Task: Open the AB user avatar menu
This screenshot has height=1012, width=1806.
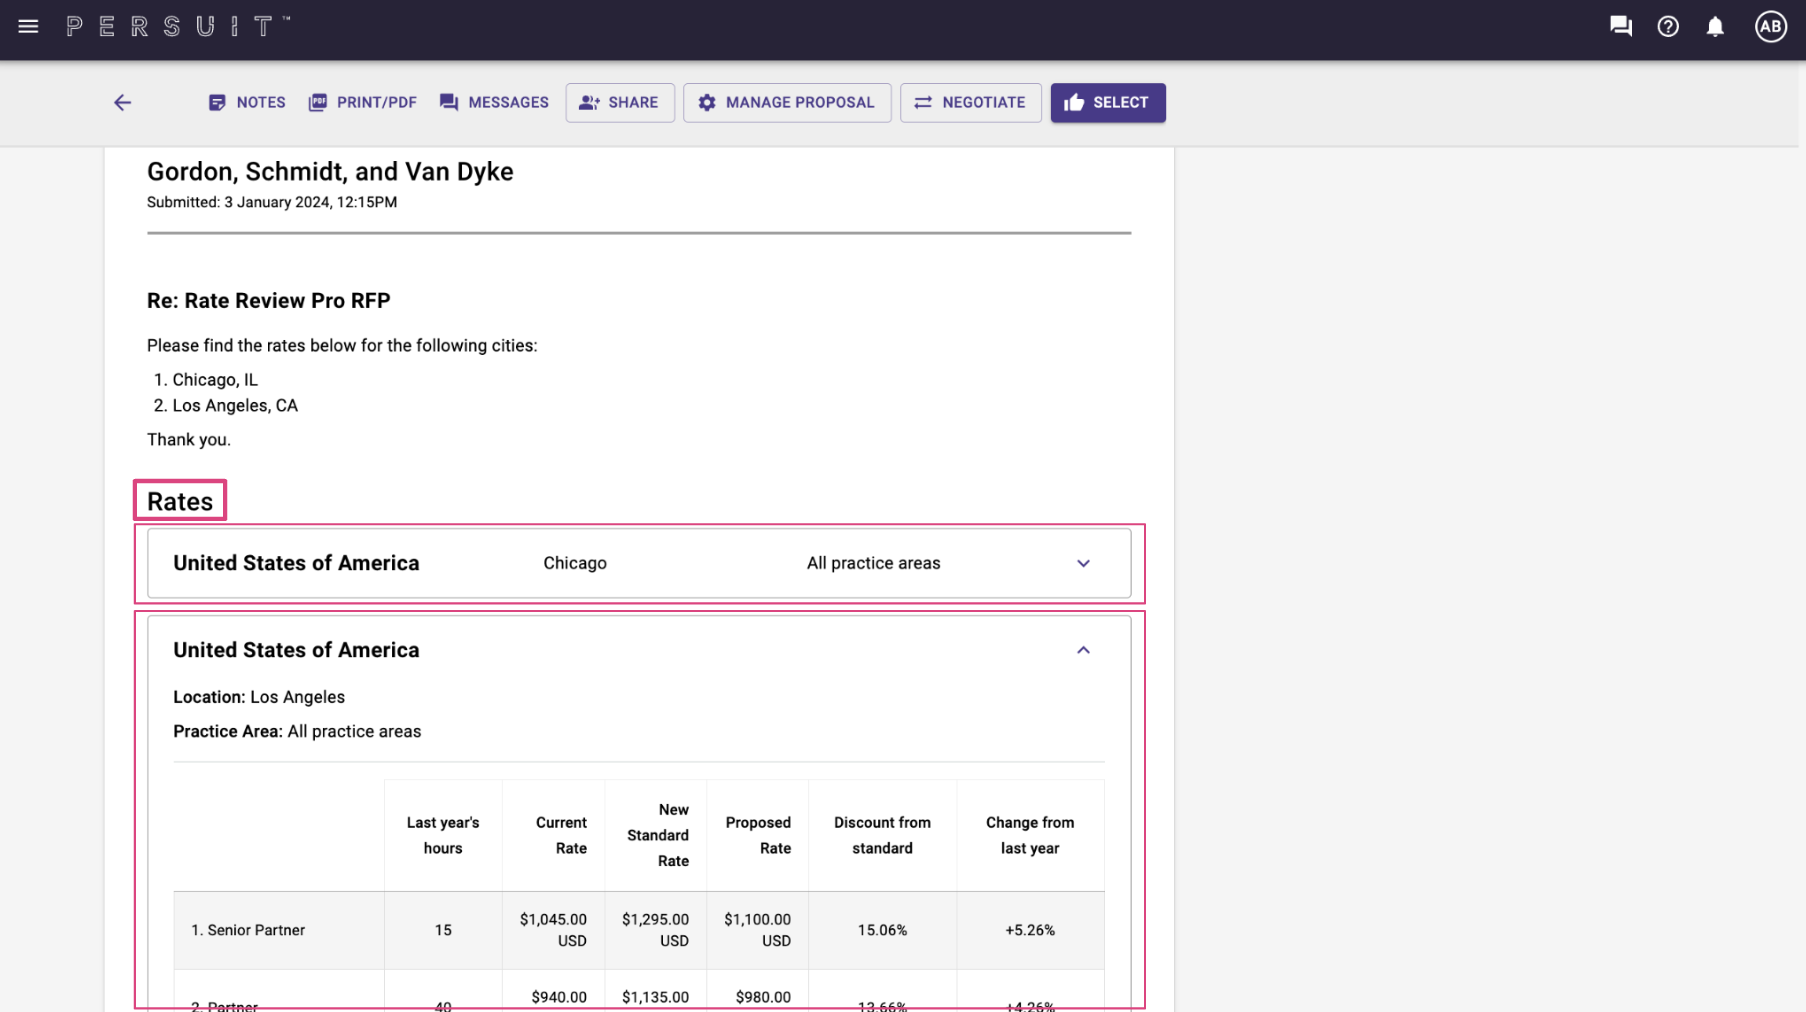Action: tap(1771, 27)
